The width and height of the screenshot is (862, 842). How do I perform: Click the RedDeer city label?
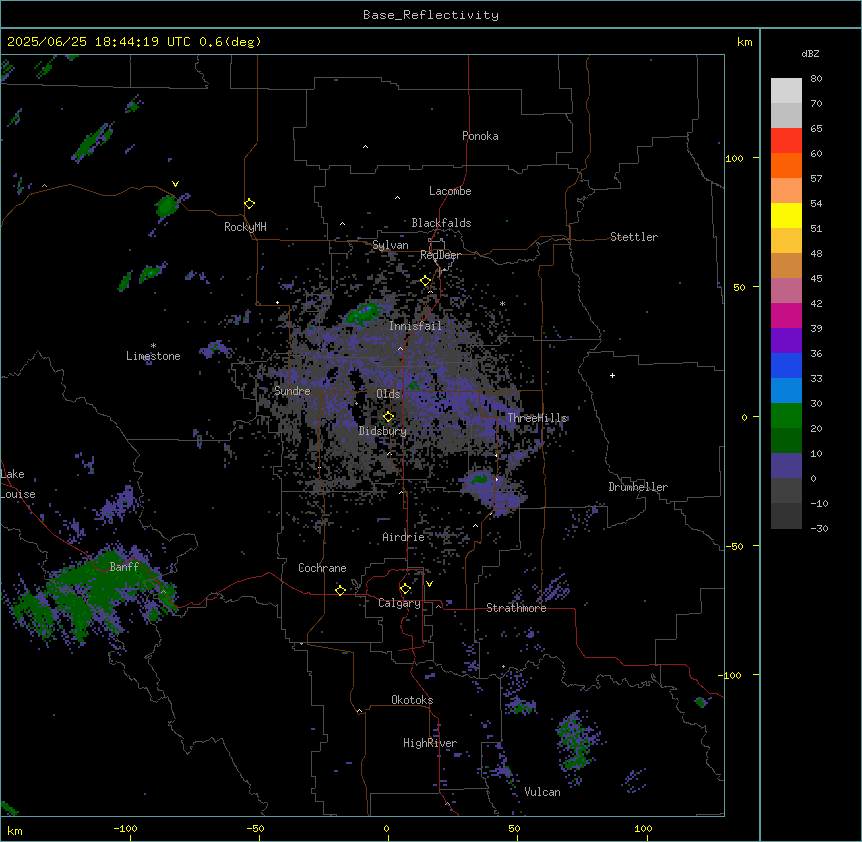[440, 255]
